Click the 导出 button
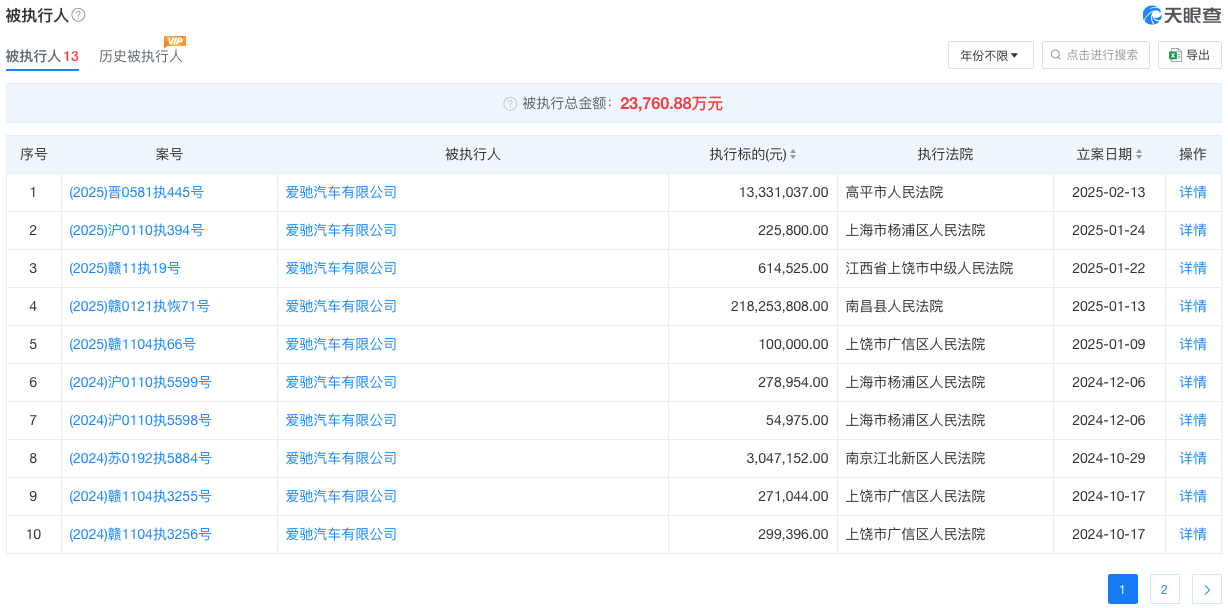 pos(1189,55)
